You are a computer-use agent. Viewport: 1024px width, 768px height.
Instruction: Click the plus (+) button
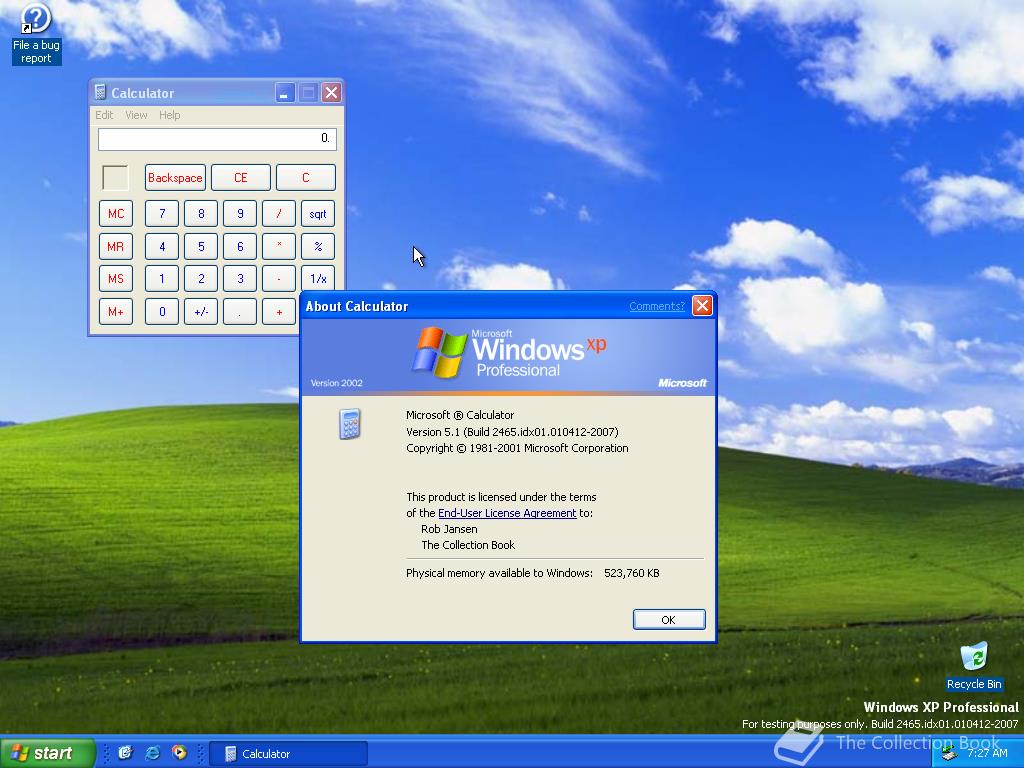click(x=279, y=312)
